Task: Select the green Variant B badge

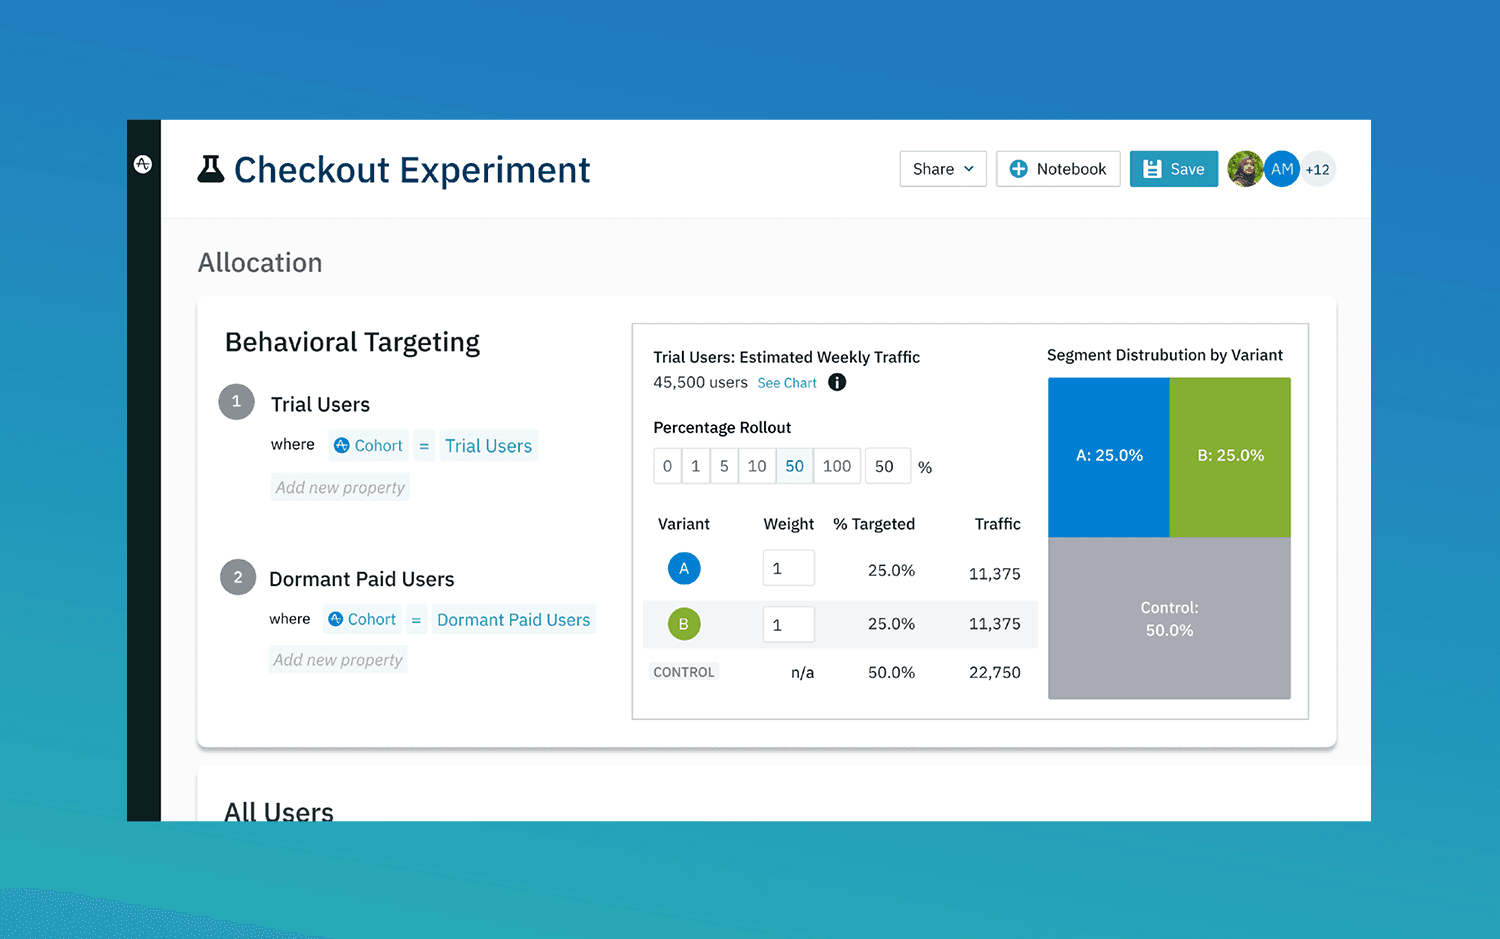Action: [684, 623]
